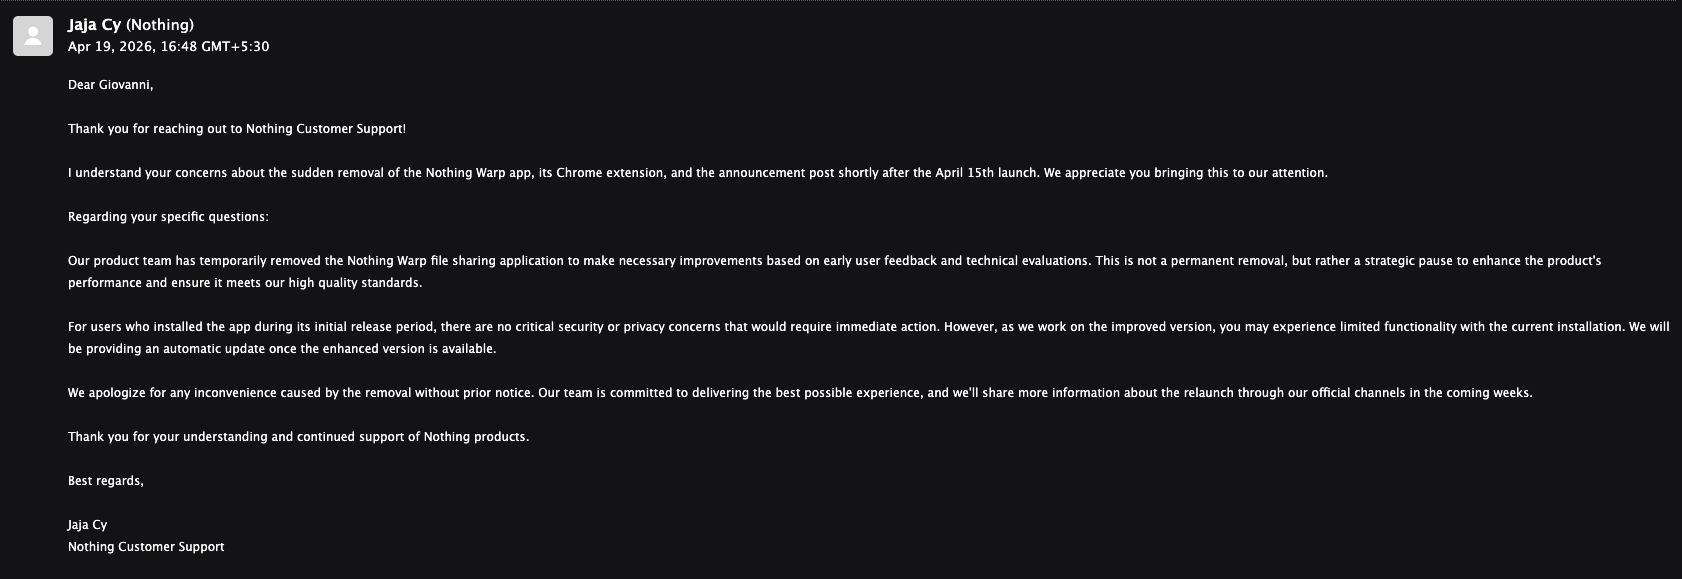Click the "Thank you for your understanding" line
Screen dimensions: 1682x579
[298, 437]
